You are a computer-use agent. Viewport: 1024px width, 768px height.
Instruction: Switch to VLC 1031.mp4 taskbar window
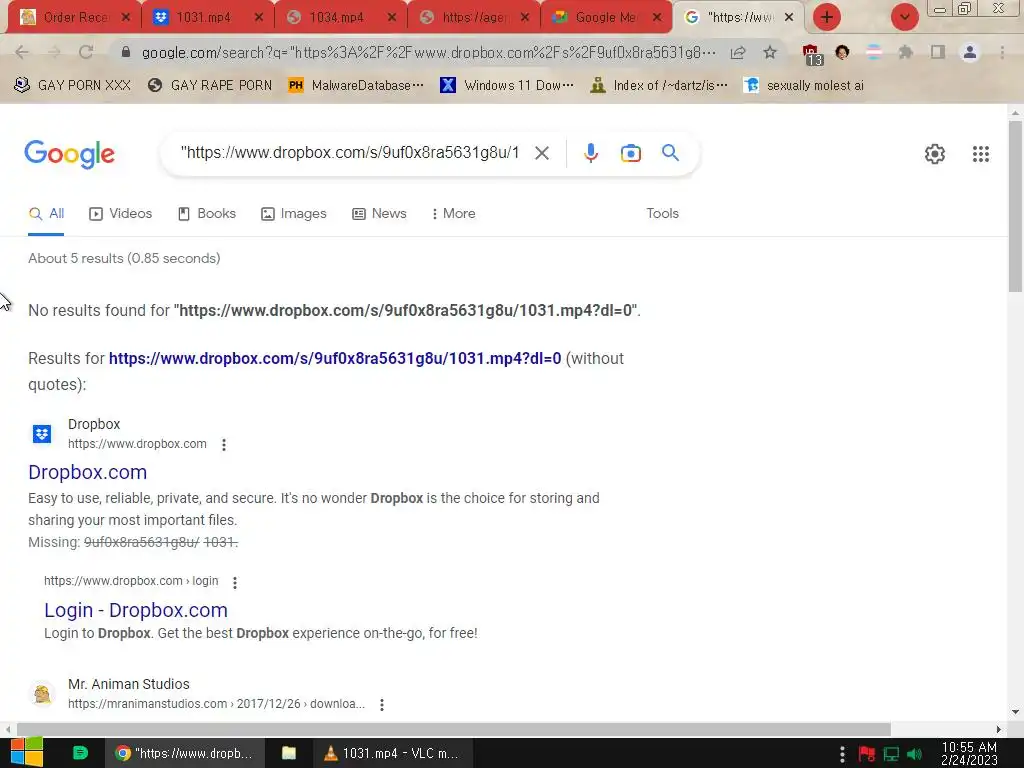393,753
